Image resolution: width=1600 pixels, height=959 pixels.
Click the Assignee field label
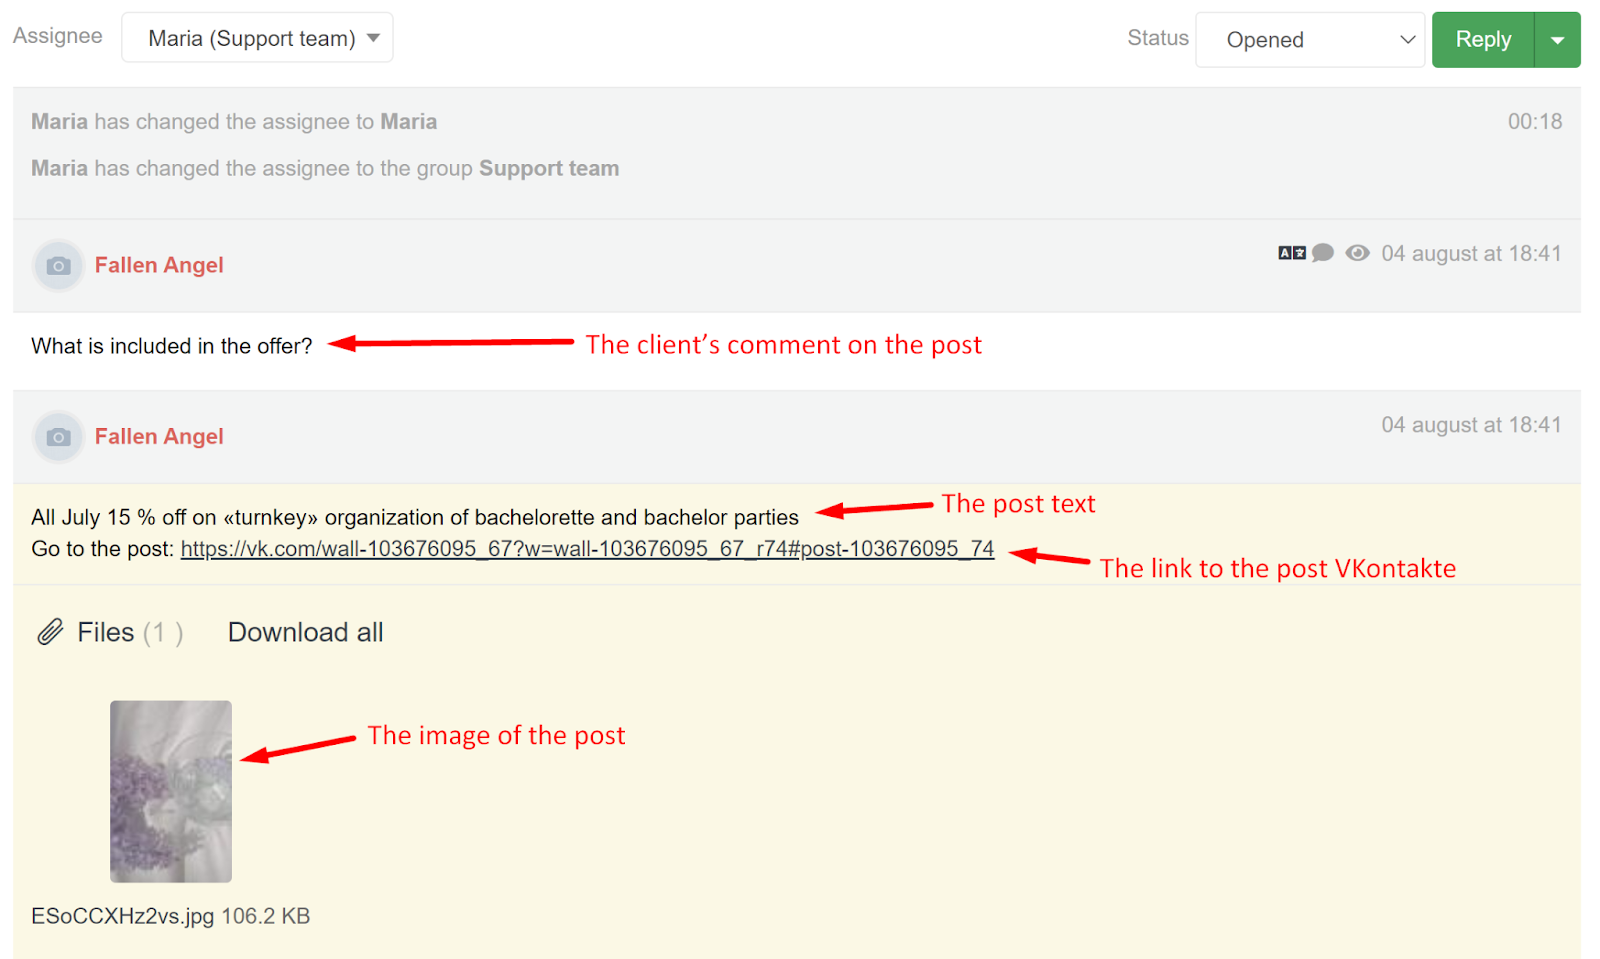[57, 35]
